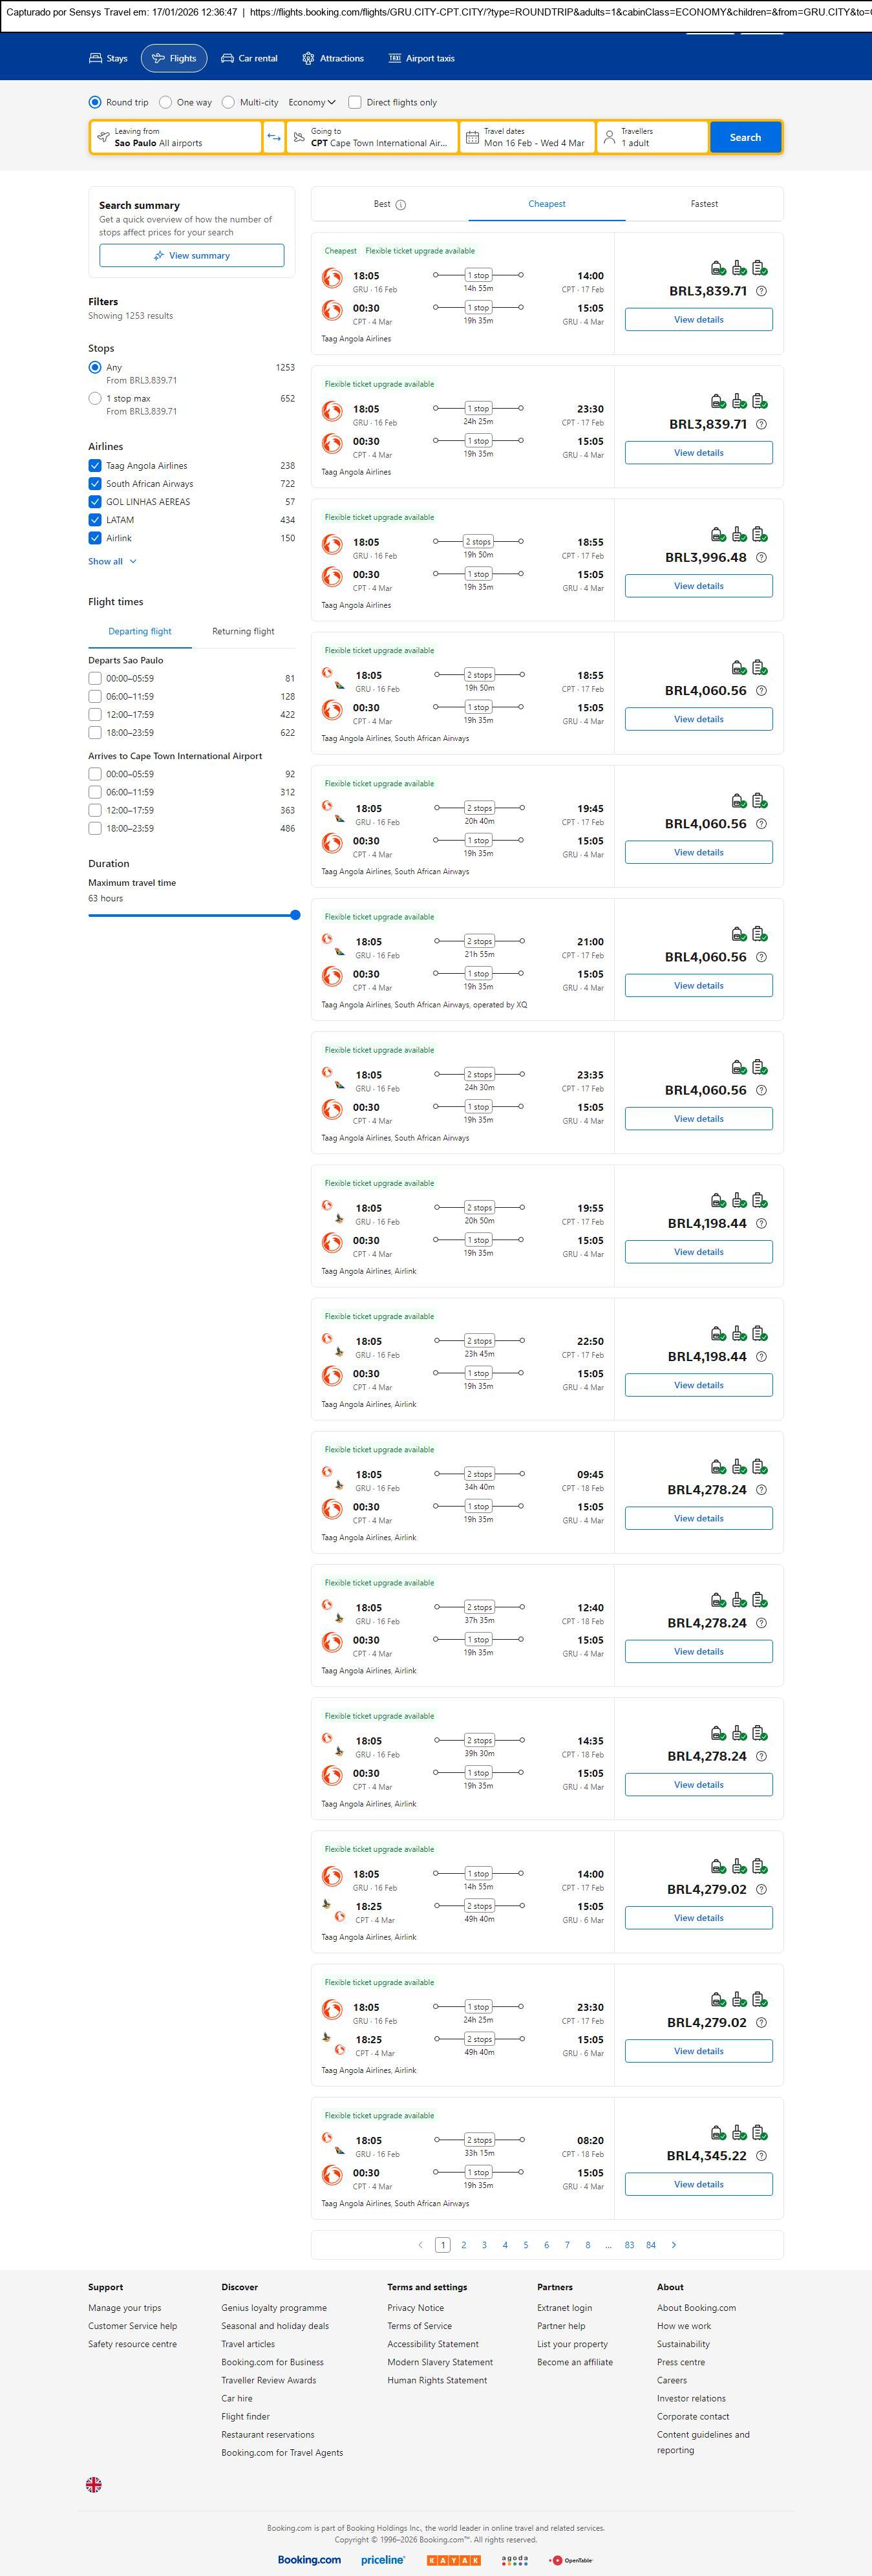
Task: Uncheck the GOL LINHAS AEREAS airline filter
Action: (95, 502)
